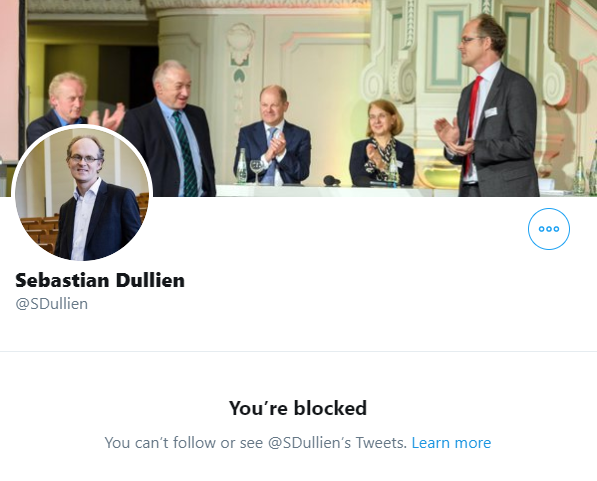This screenshot has height=481, width=597.
Task: Click the water bottles at banner's right edge
Action: pyautogui.click(x=586, y=173)
